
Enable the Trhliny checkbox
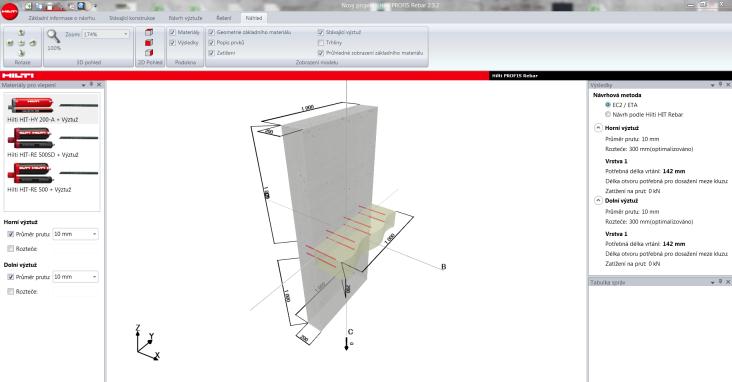[x=321, y=42]
